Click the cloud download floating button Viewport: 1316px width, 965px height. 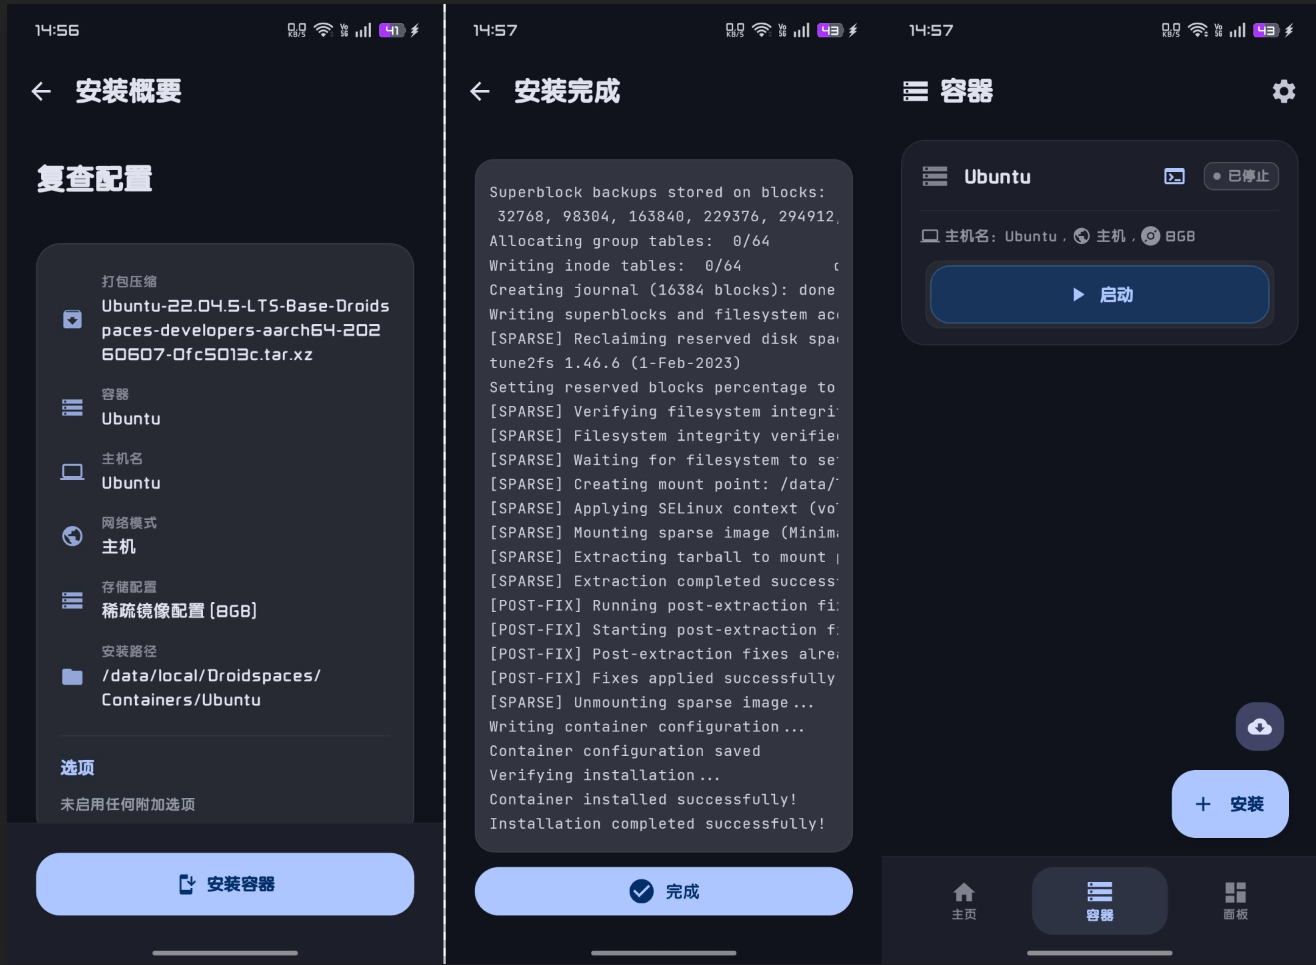pos(1260,727)
